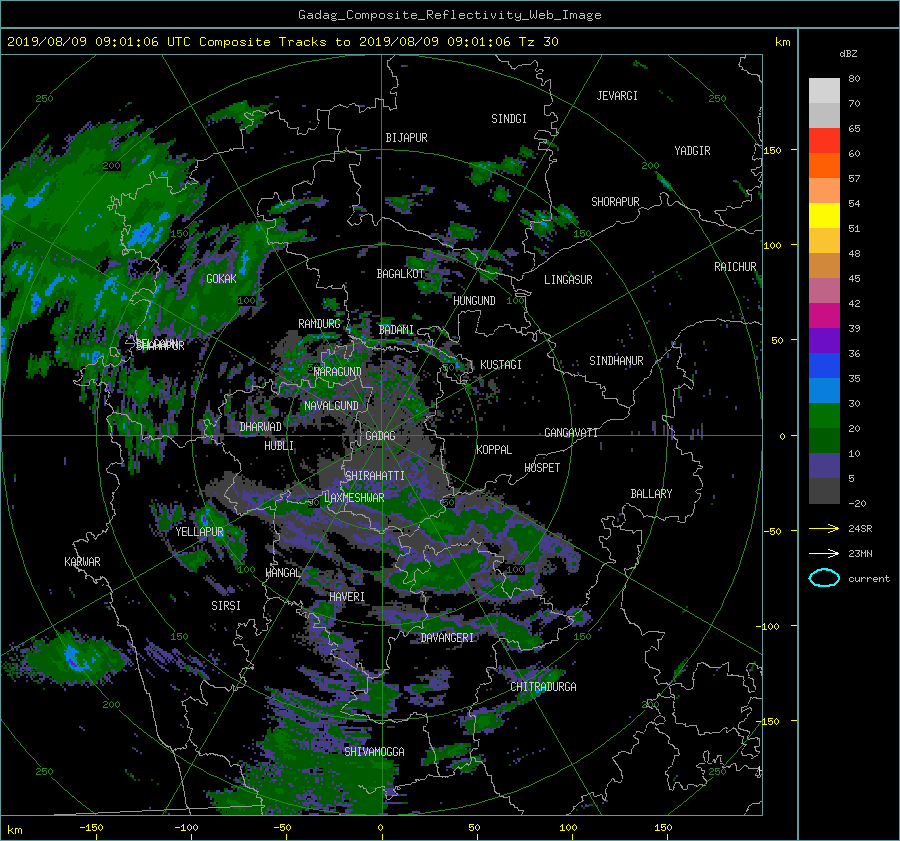Click the SINDHANUR city label

pyautogui.click(x=616, y=361)
